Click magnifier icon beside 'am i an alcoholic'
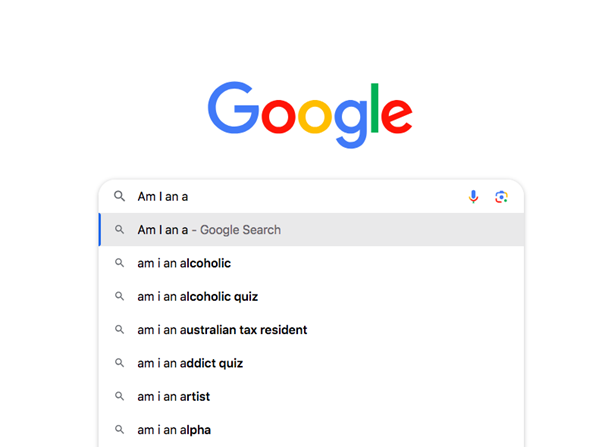This screenshot has width=602, height=447. point(119,263)
